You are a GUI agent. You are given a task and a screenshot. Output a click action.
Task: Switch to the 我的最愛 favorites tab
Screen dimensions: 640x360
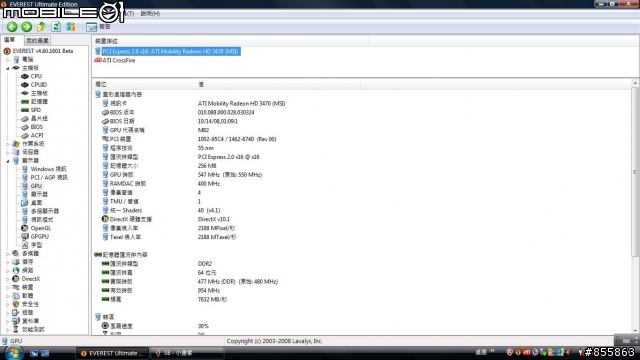(x=37, y=40)
